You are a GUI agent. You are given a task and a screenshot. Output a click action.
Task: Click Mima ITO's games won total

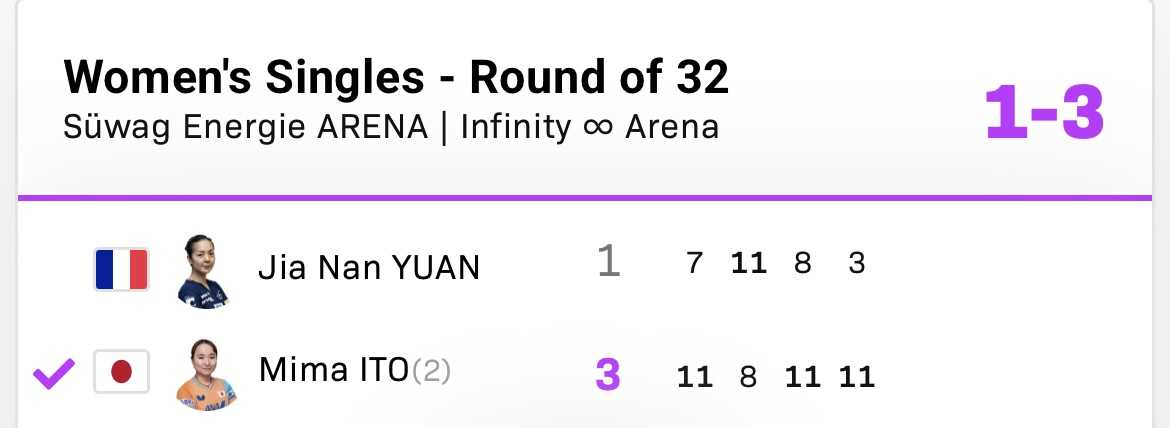point(608,376)
